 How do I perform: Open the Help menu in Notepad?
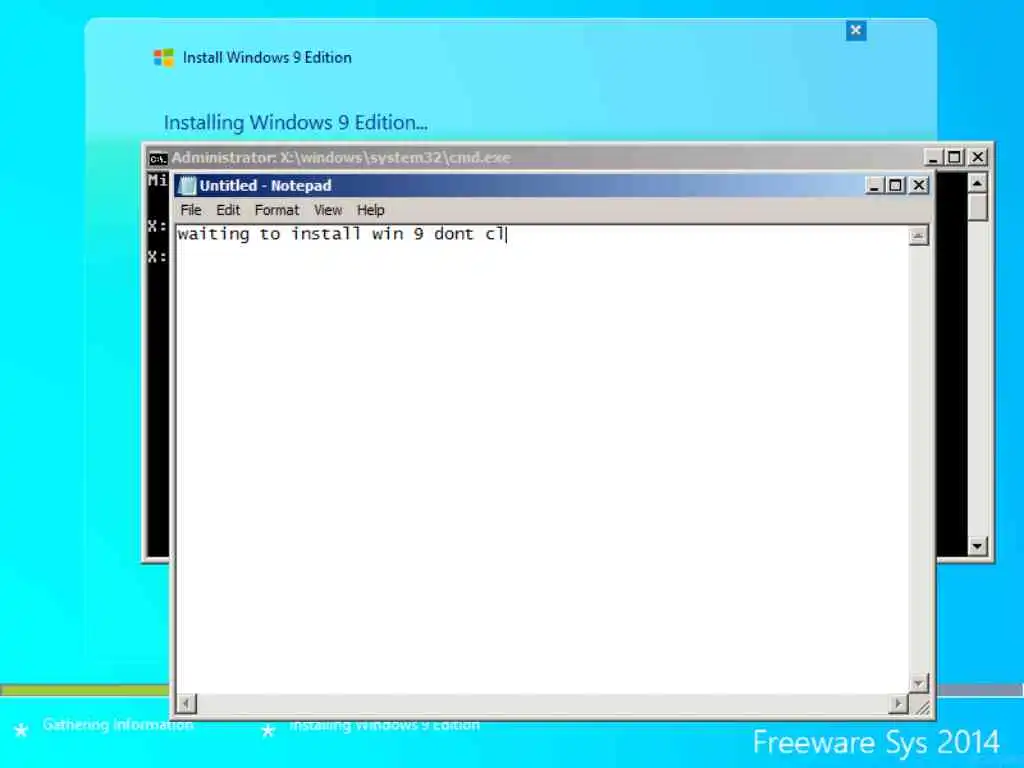pos(370,210)
